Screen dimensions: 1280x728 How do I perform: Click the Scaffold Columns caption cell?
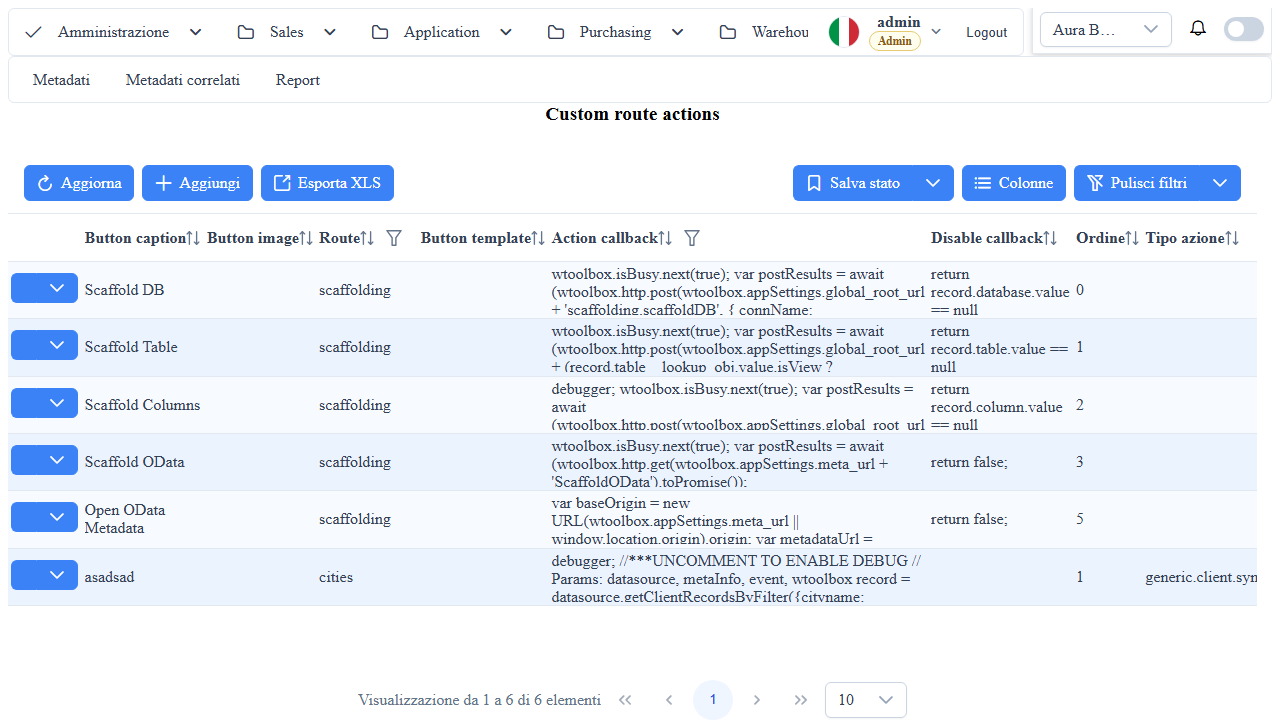[x=142, y=405]
